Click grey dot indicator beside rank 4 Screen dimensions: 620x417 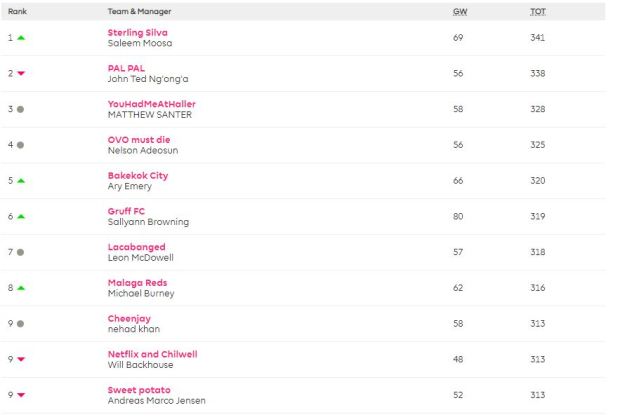click(x=21, y=145)
